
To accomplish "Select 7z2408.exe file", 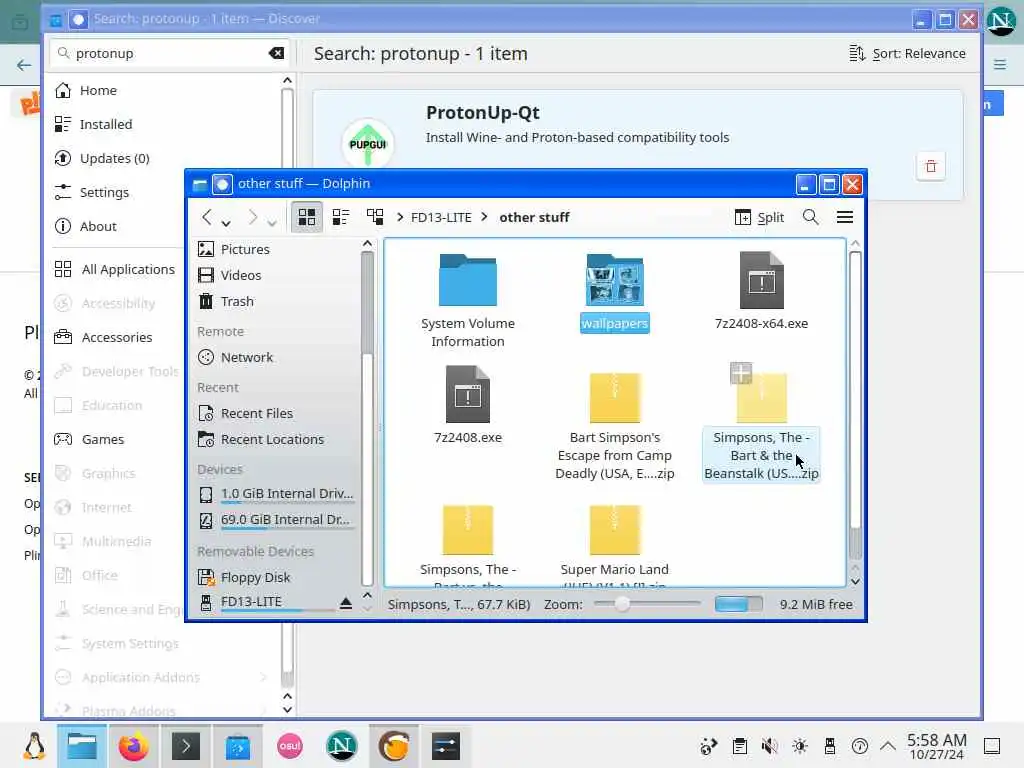I will 468,406.
